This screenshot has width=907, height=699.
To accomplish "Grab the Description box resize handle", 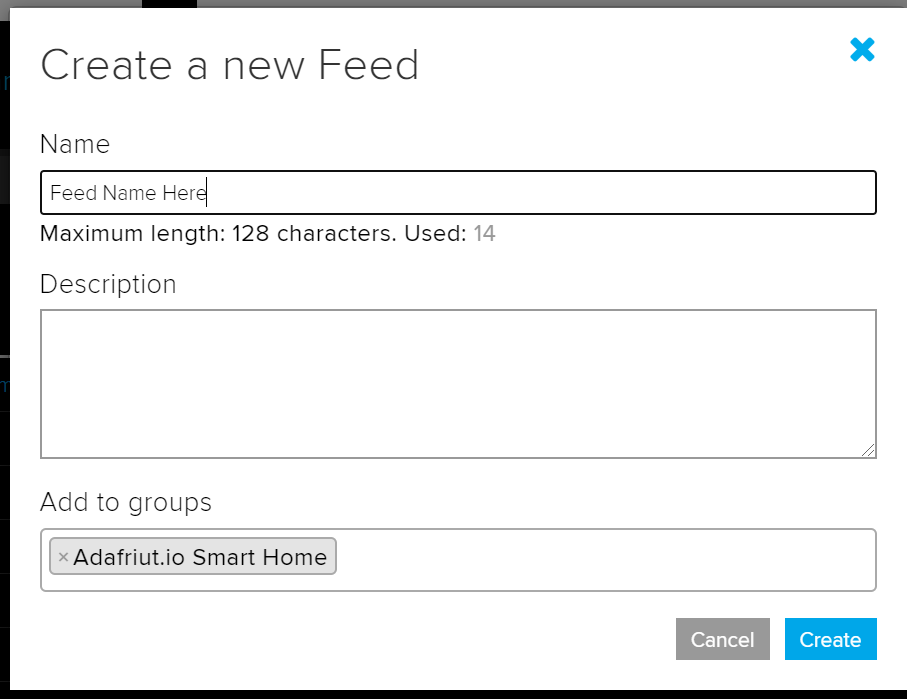I will (x=869, y=450).
